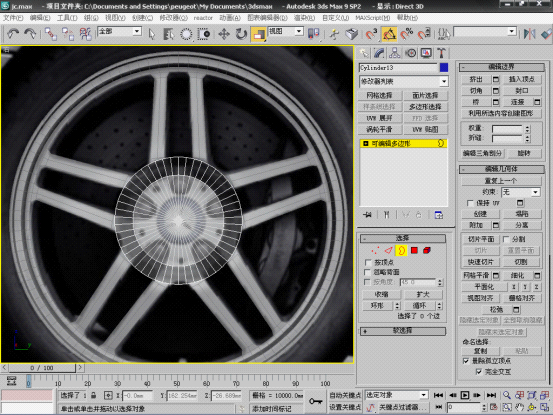Click the 循环 loop button
This screenshot has width=553, height=415.
[420, 306]
